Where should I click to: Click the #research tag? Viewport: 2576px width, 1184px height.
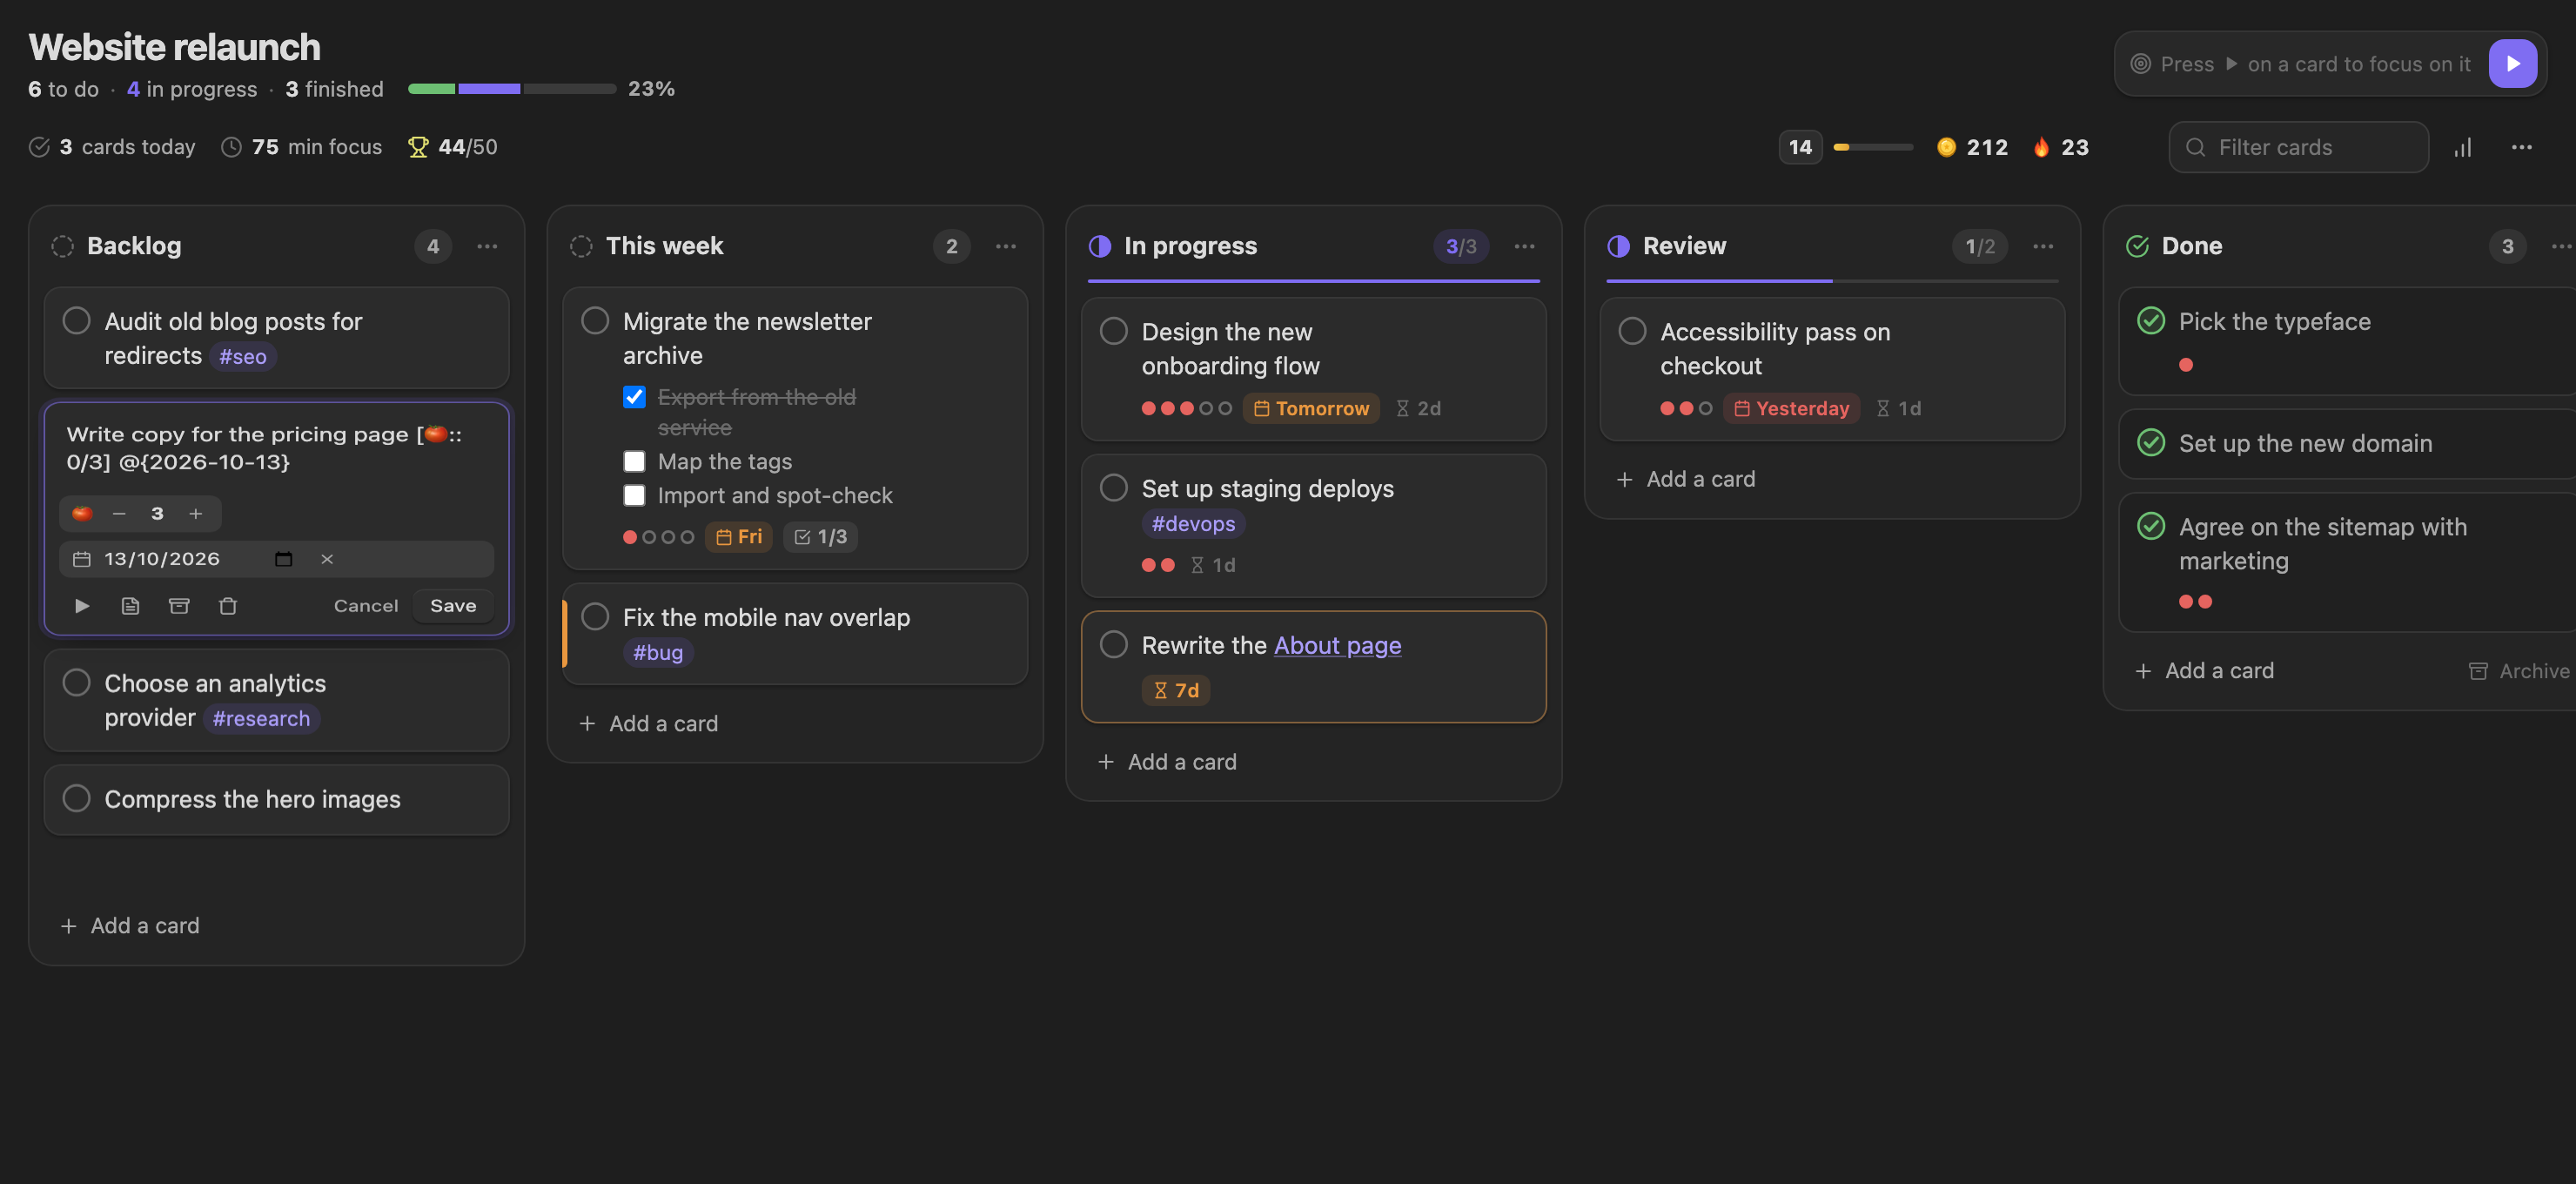click(x=261, y=719)
